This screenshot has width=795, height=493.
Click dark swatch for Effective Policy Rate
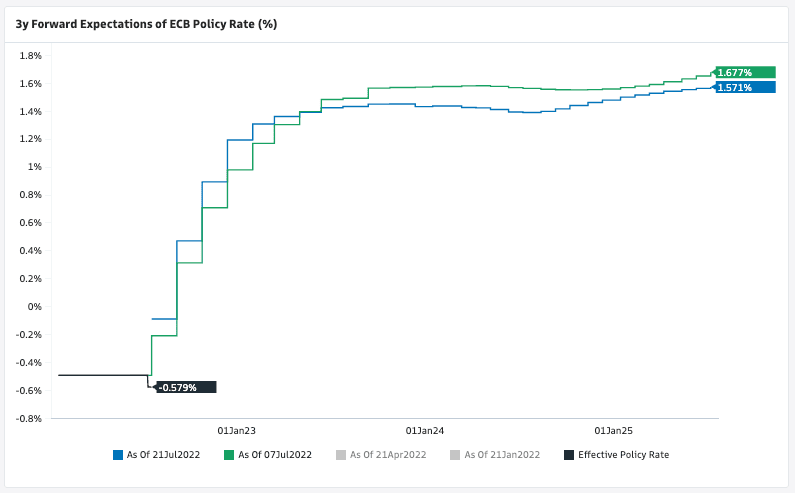tap(569, 455)
